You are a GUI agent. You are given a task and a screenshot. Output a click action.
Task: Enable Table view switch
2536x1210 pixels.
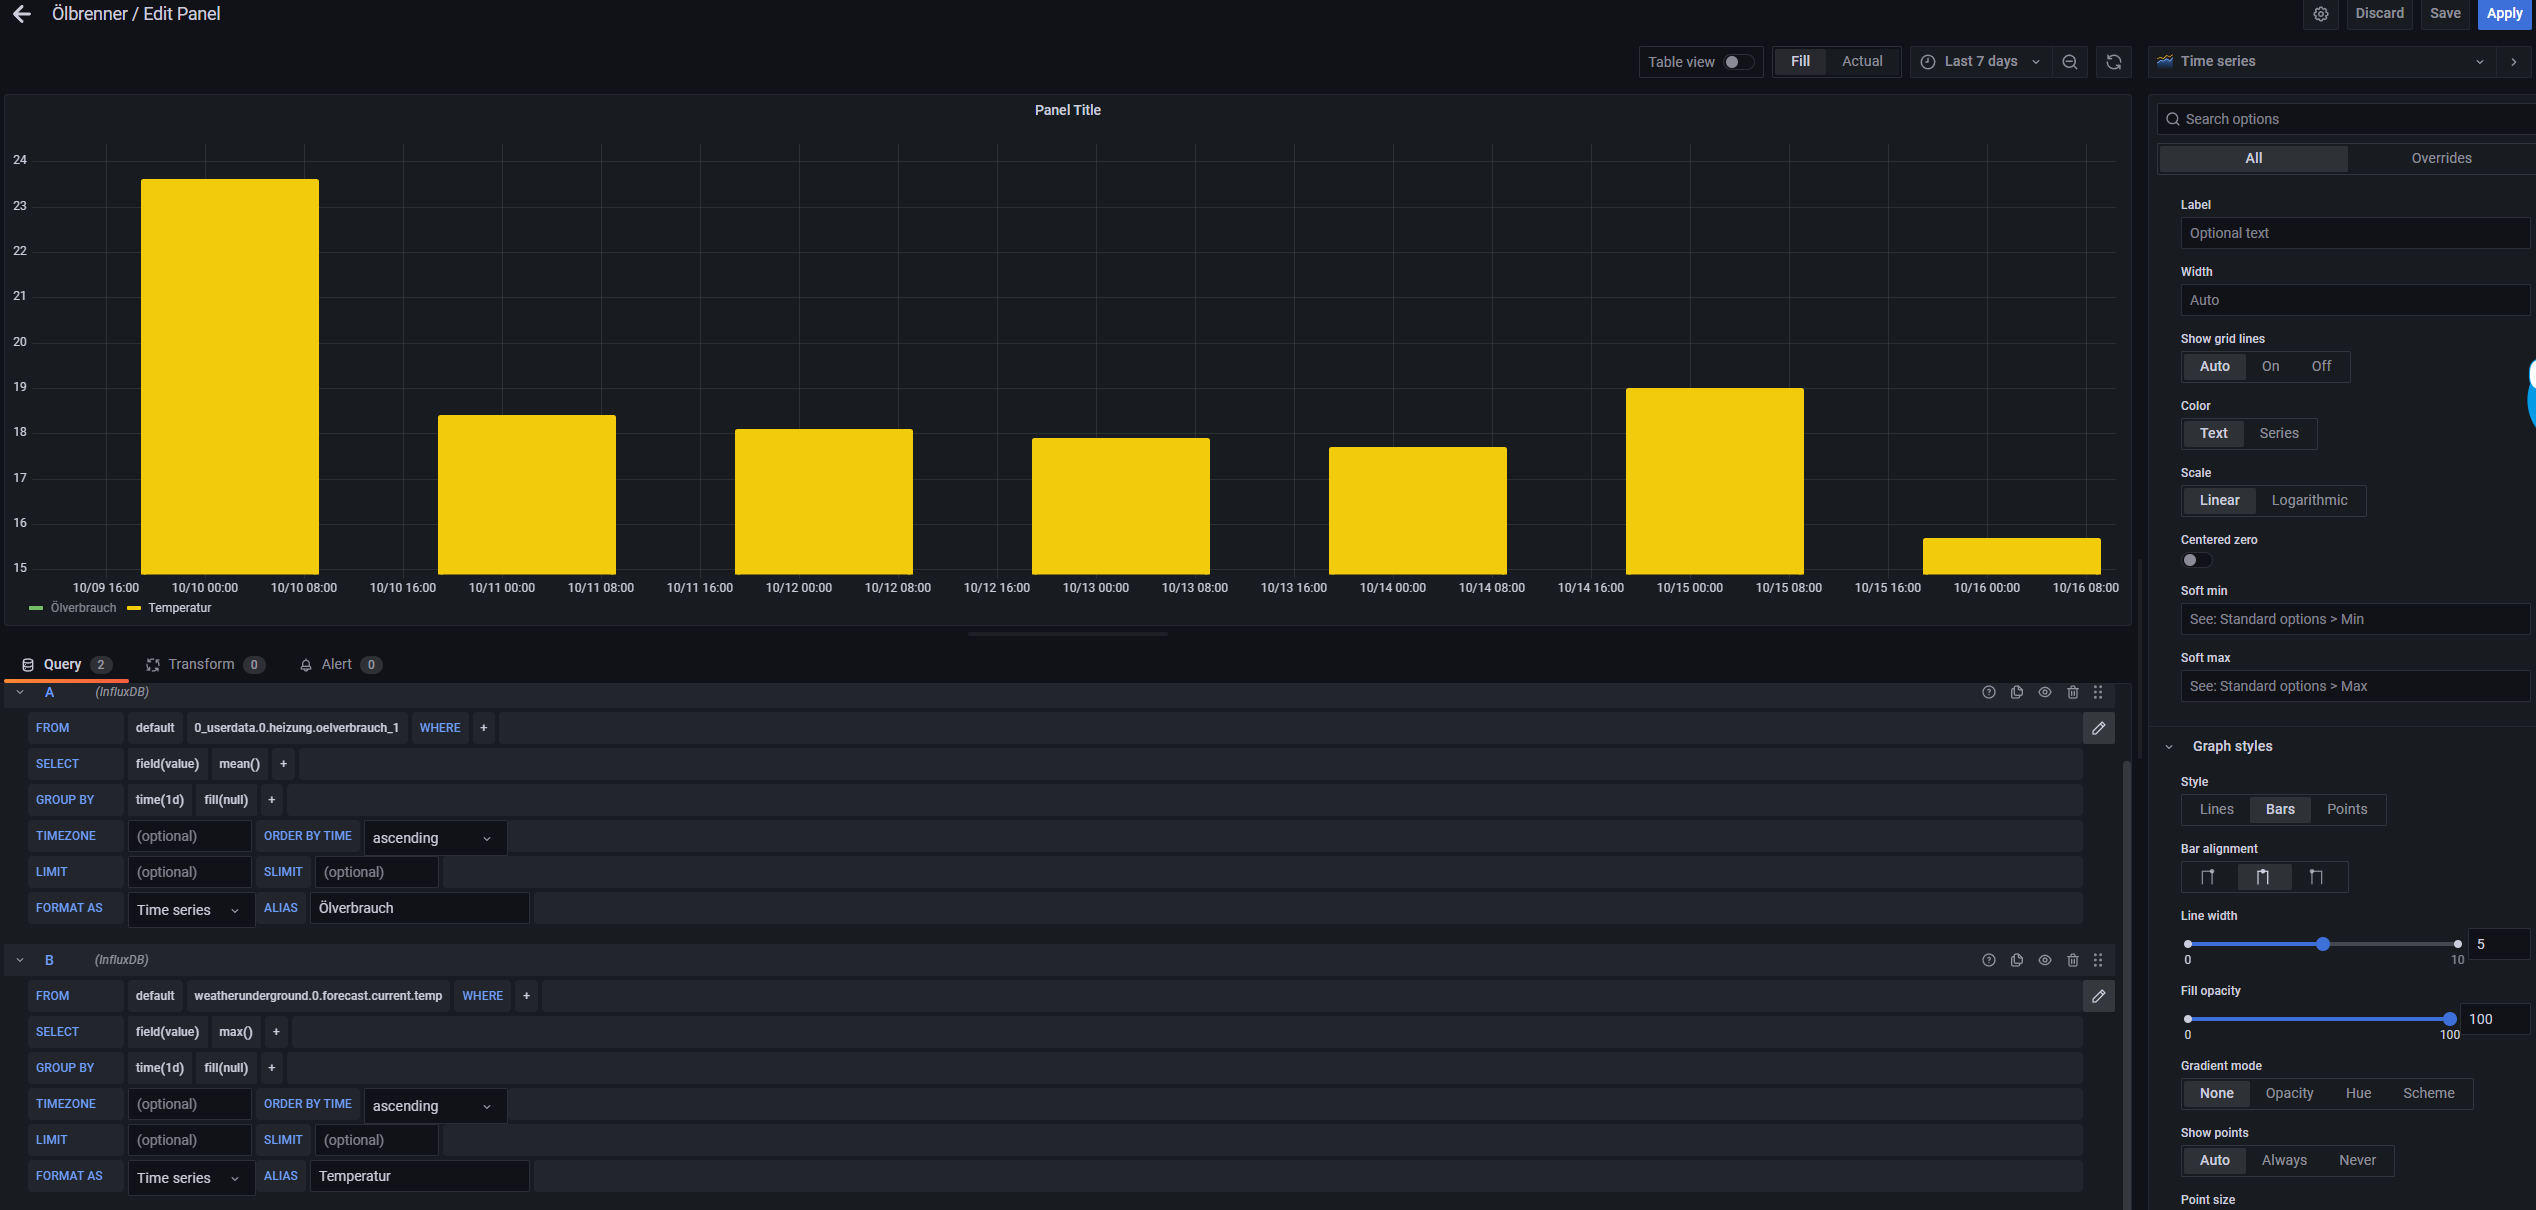pos(1738,62)
